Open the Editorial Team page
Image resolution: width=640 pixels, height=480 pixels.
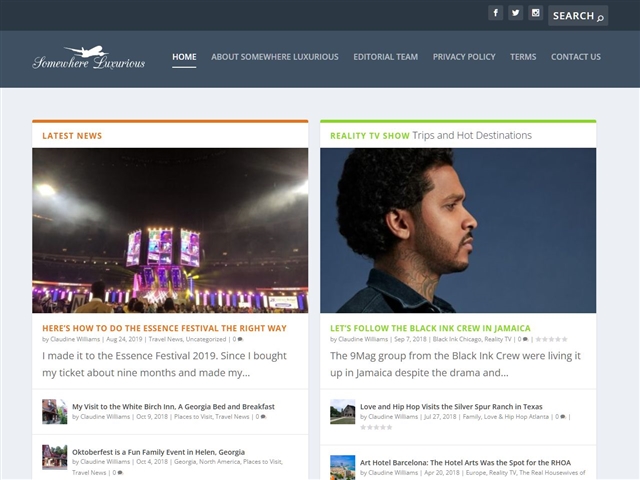coord(385,57)
